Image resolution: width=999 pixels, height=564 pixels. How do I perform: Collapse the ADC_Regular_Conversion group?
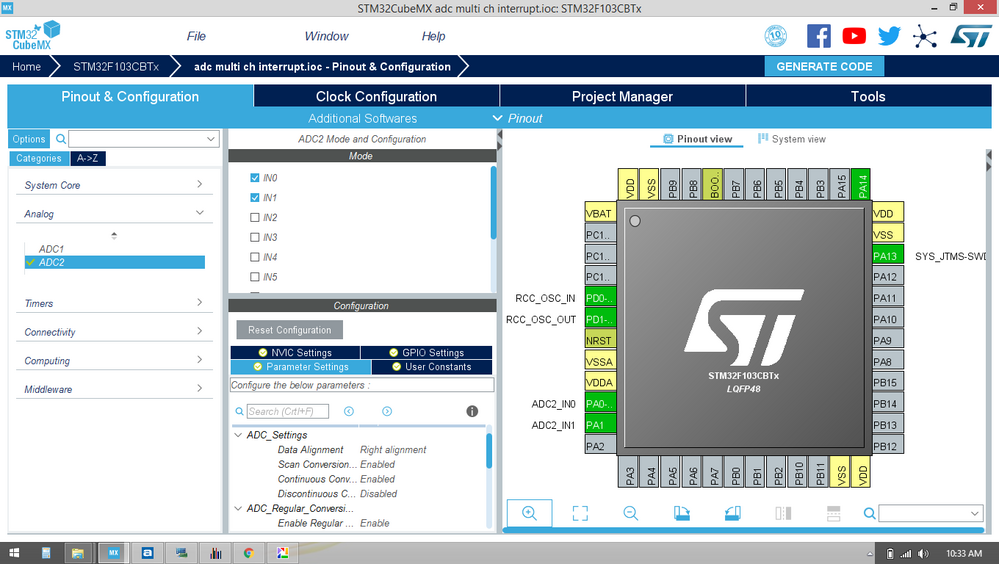pos(238,508)
